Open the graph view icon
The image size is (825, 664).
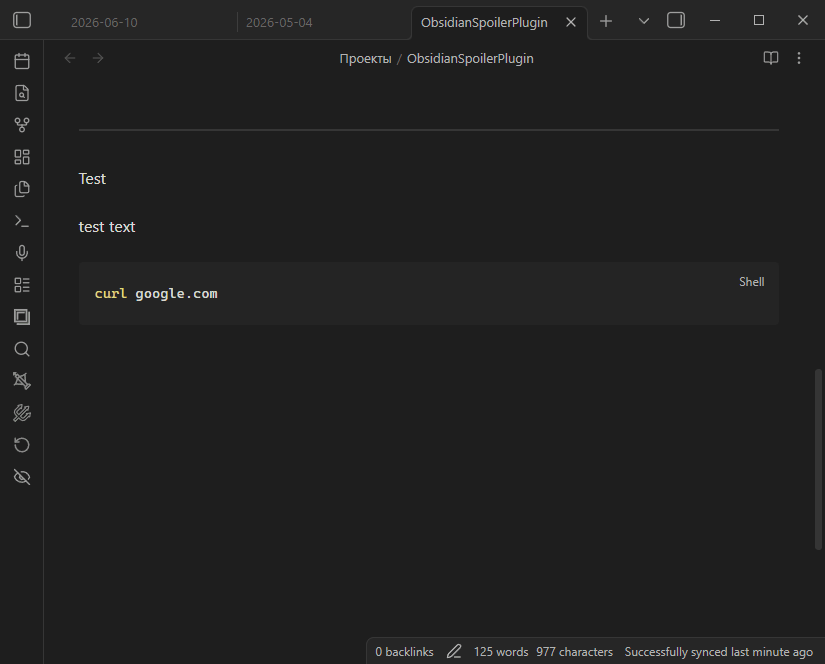22,125
